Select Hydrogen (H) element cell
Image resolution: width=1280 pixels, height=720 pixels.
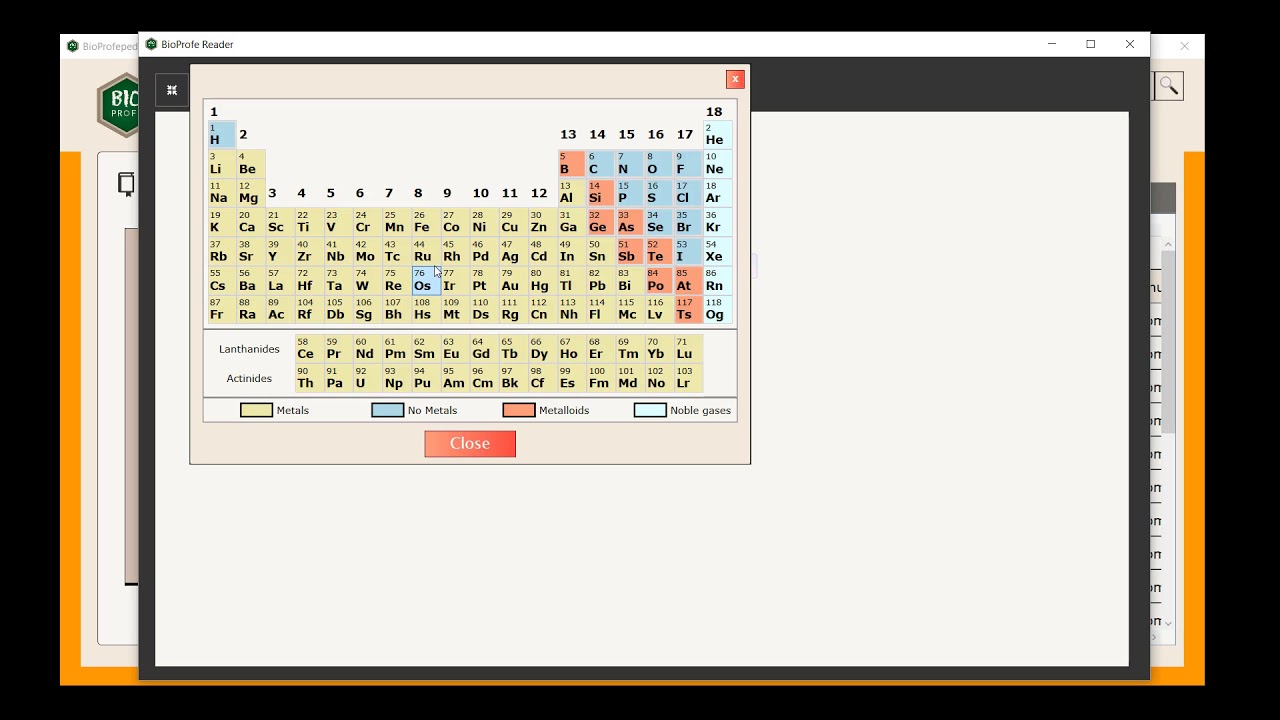pyautogui.click(x=222, y=135)
